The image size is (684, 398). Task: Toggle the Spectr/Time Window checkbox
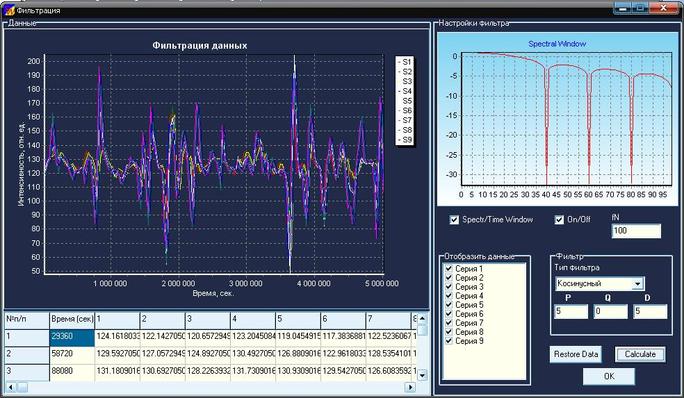tap(454, 220)
